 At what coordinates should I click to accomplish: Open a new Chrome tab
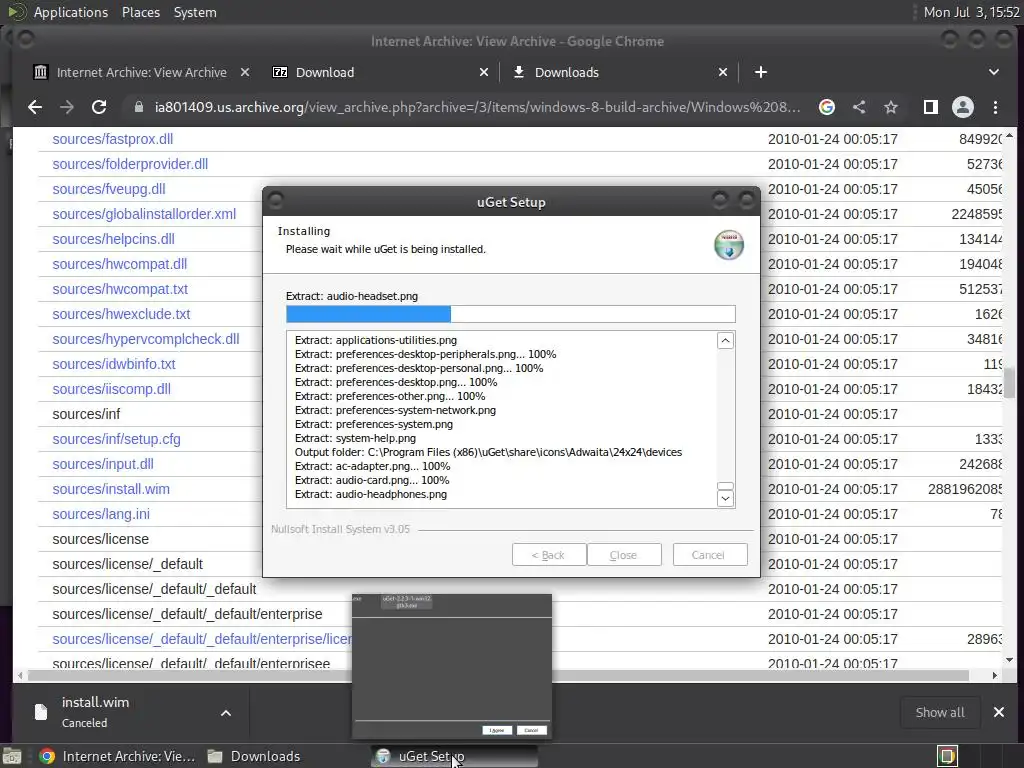tap(761, 72)
